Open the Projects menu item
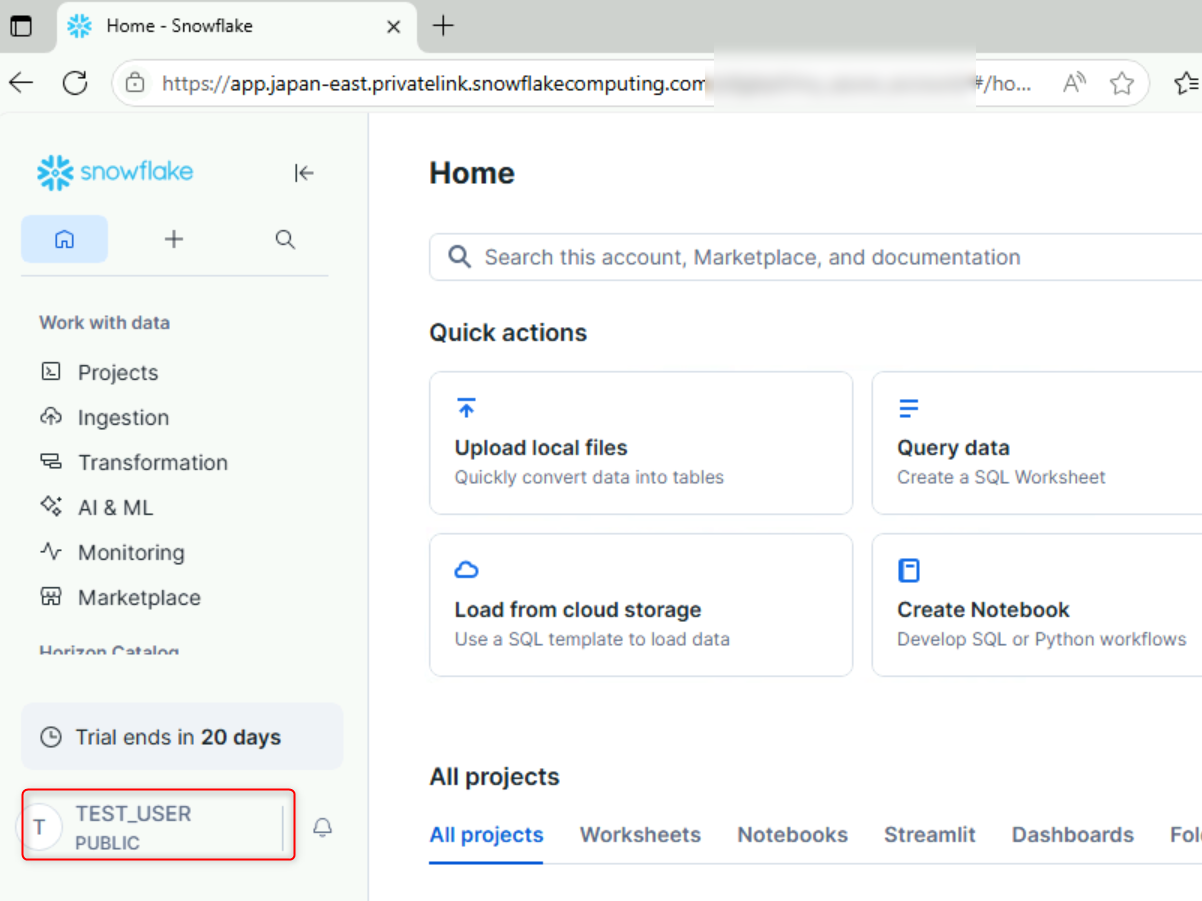Viewport: 1202px width, 901px height. click(117, 372)
